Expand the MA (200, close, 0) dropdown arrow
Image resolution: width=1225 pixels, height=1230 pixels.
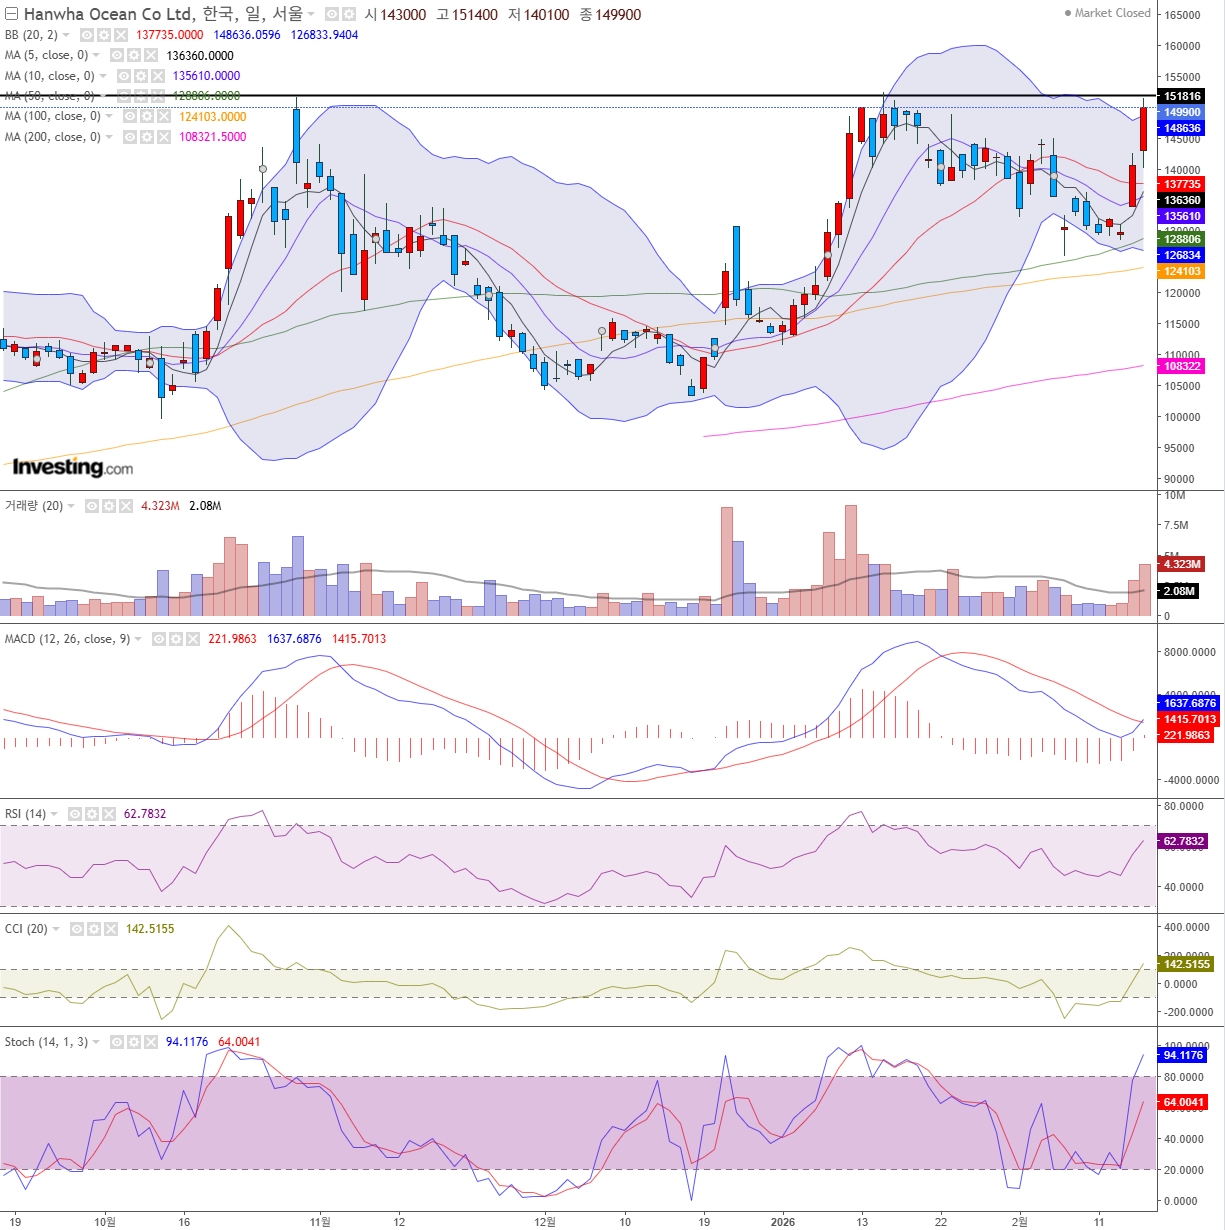pos(110,137)
